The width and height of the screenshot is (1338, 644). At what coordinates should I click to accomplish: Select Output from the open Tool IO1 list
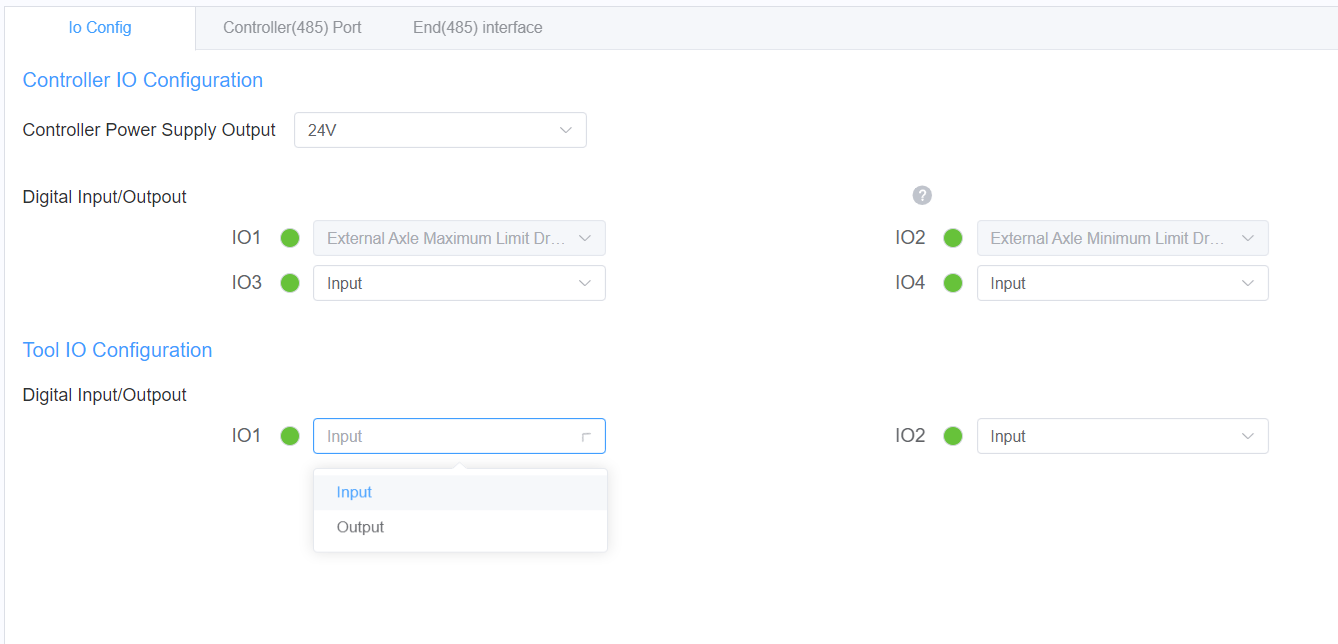[360, 527]
